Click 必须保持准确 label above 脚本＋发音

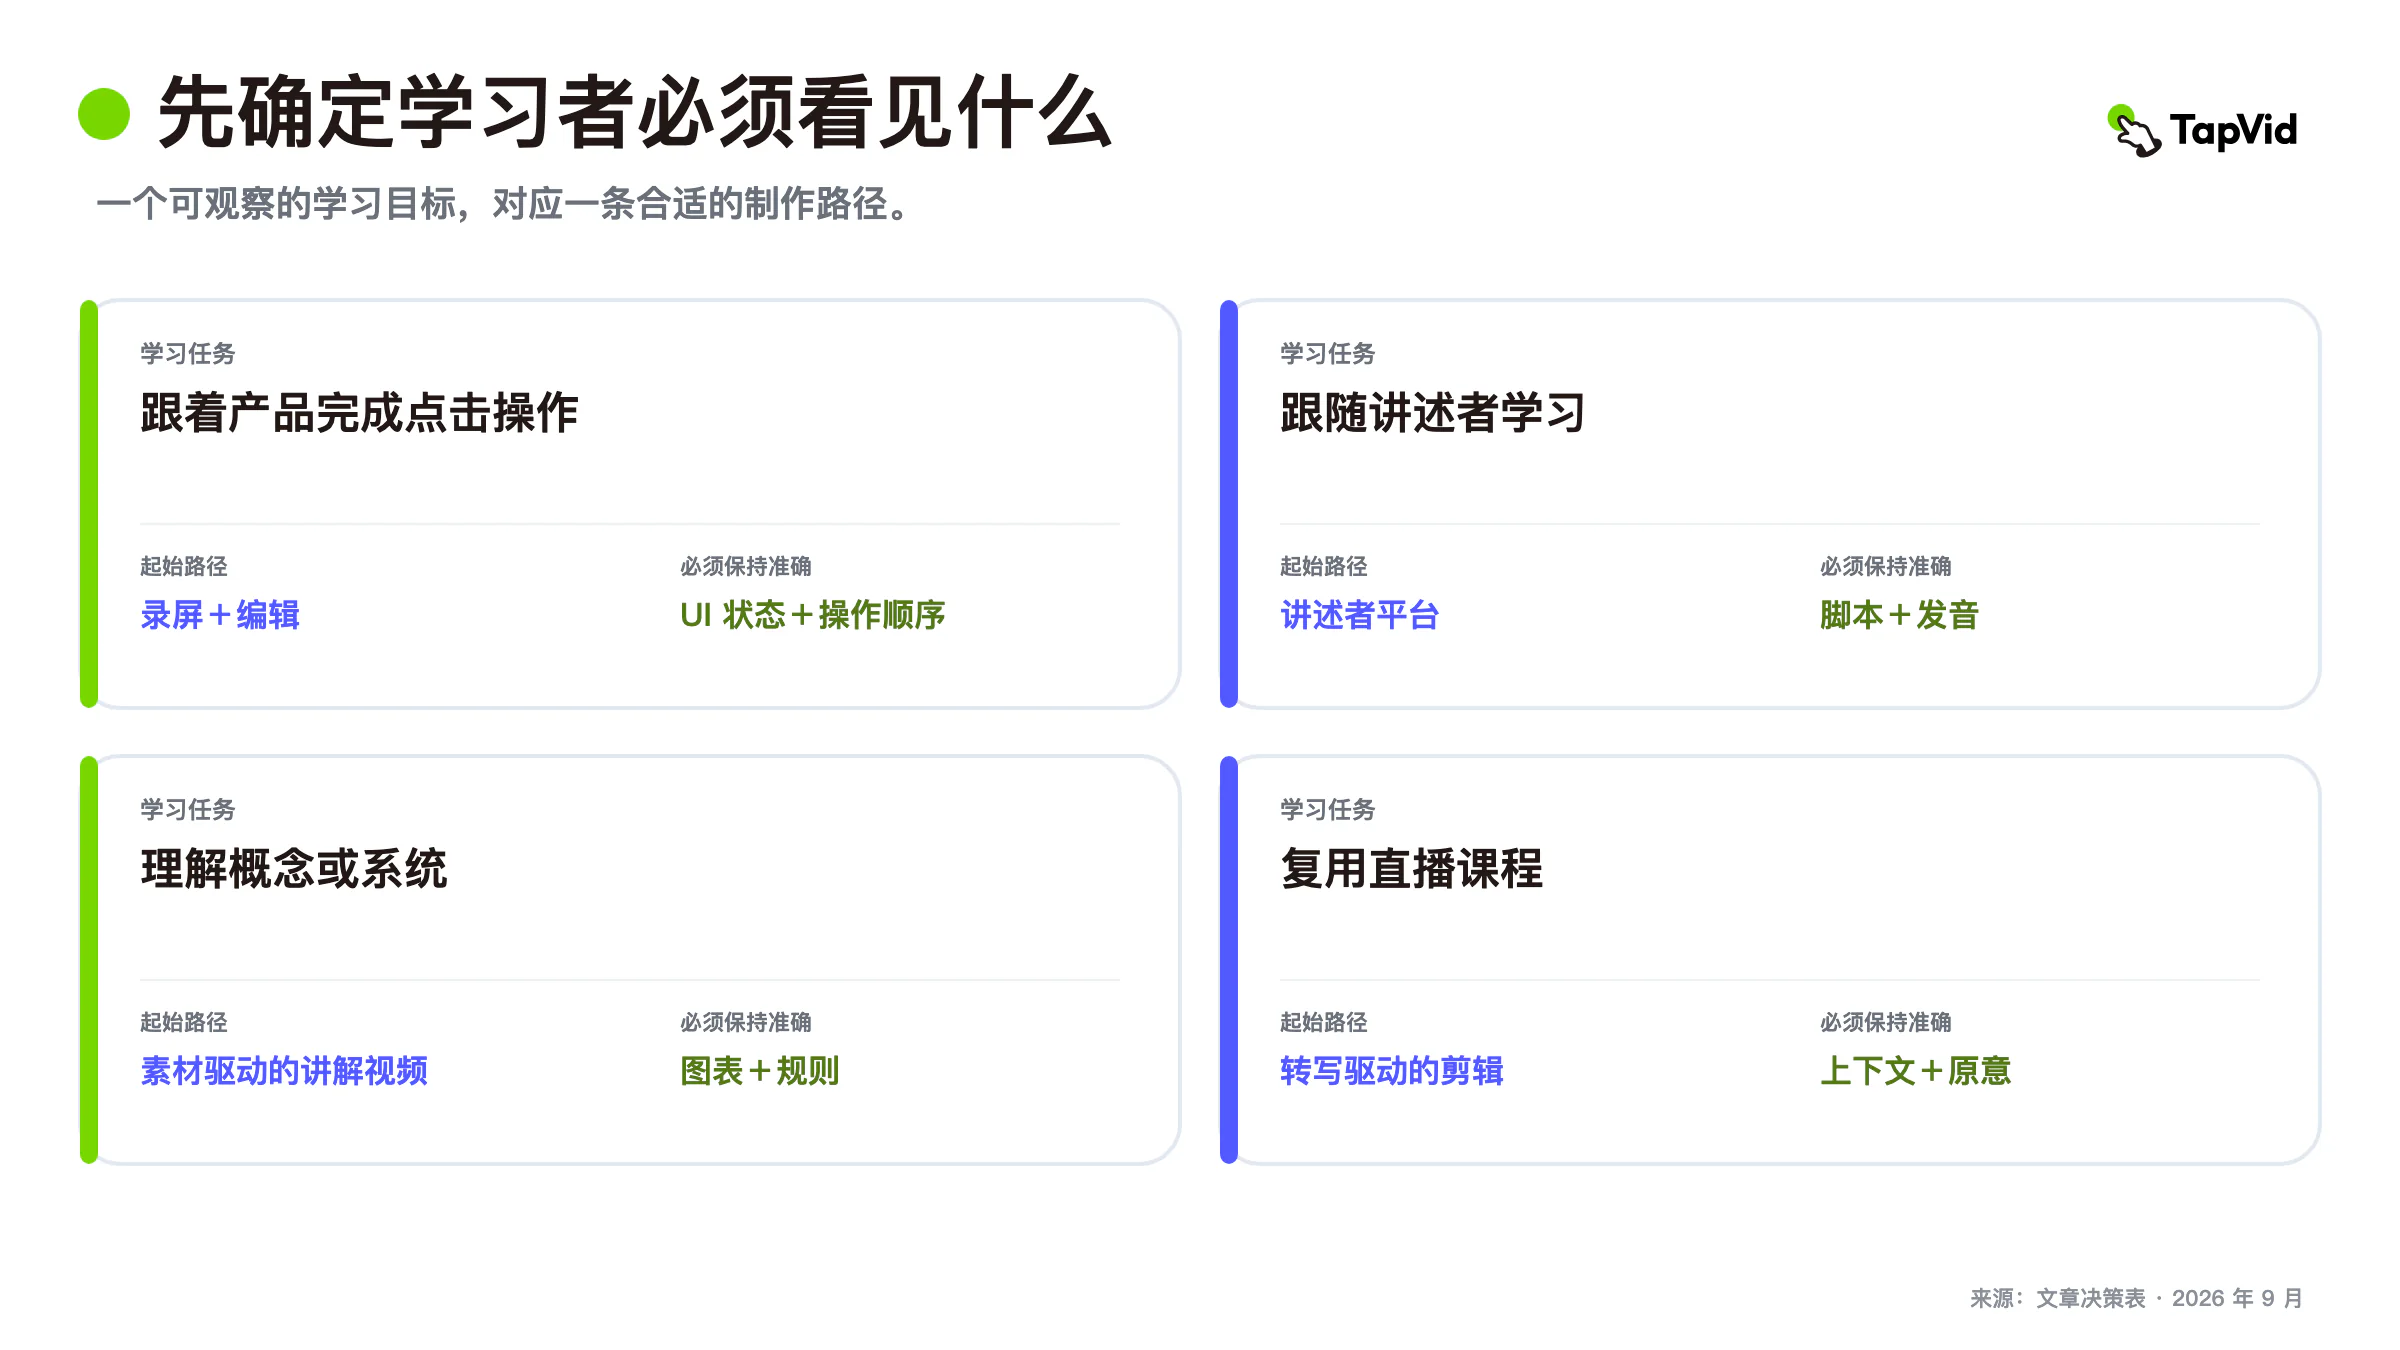point(1886,566)
